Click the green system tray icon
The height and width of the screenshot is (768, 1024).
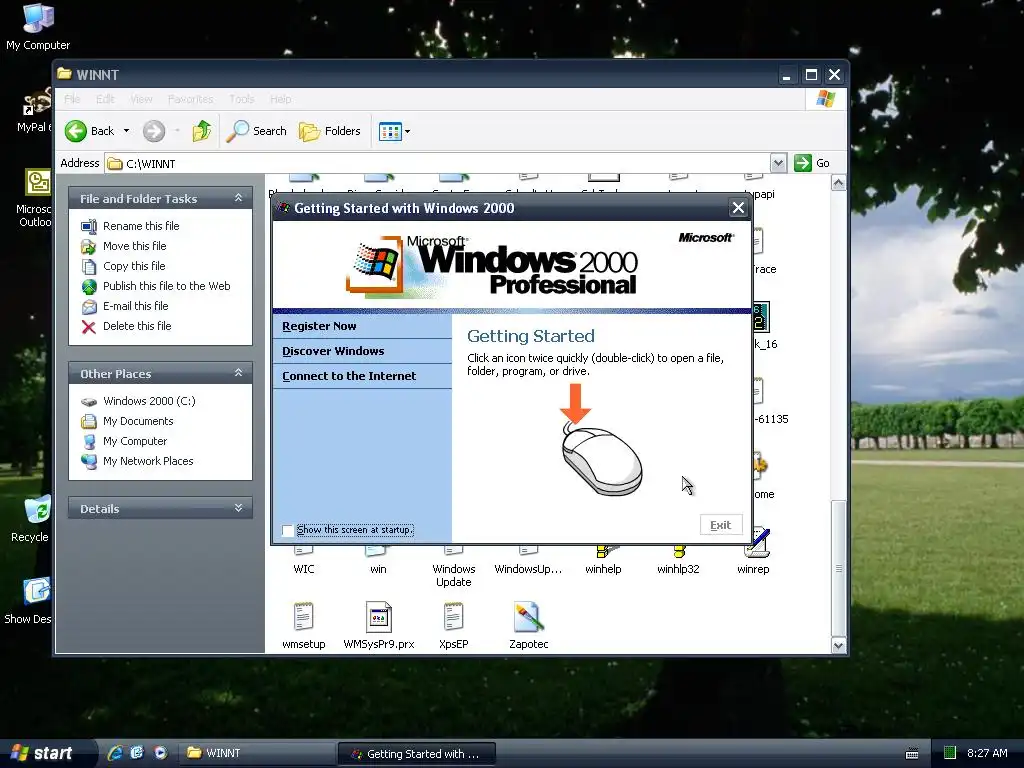coord(950,753)
